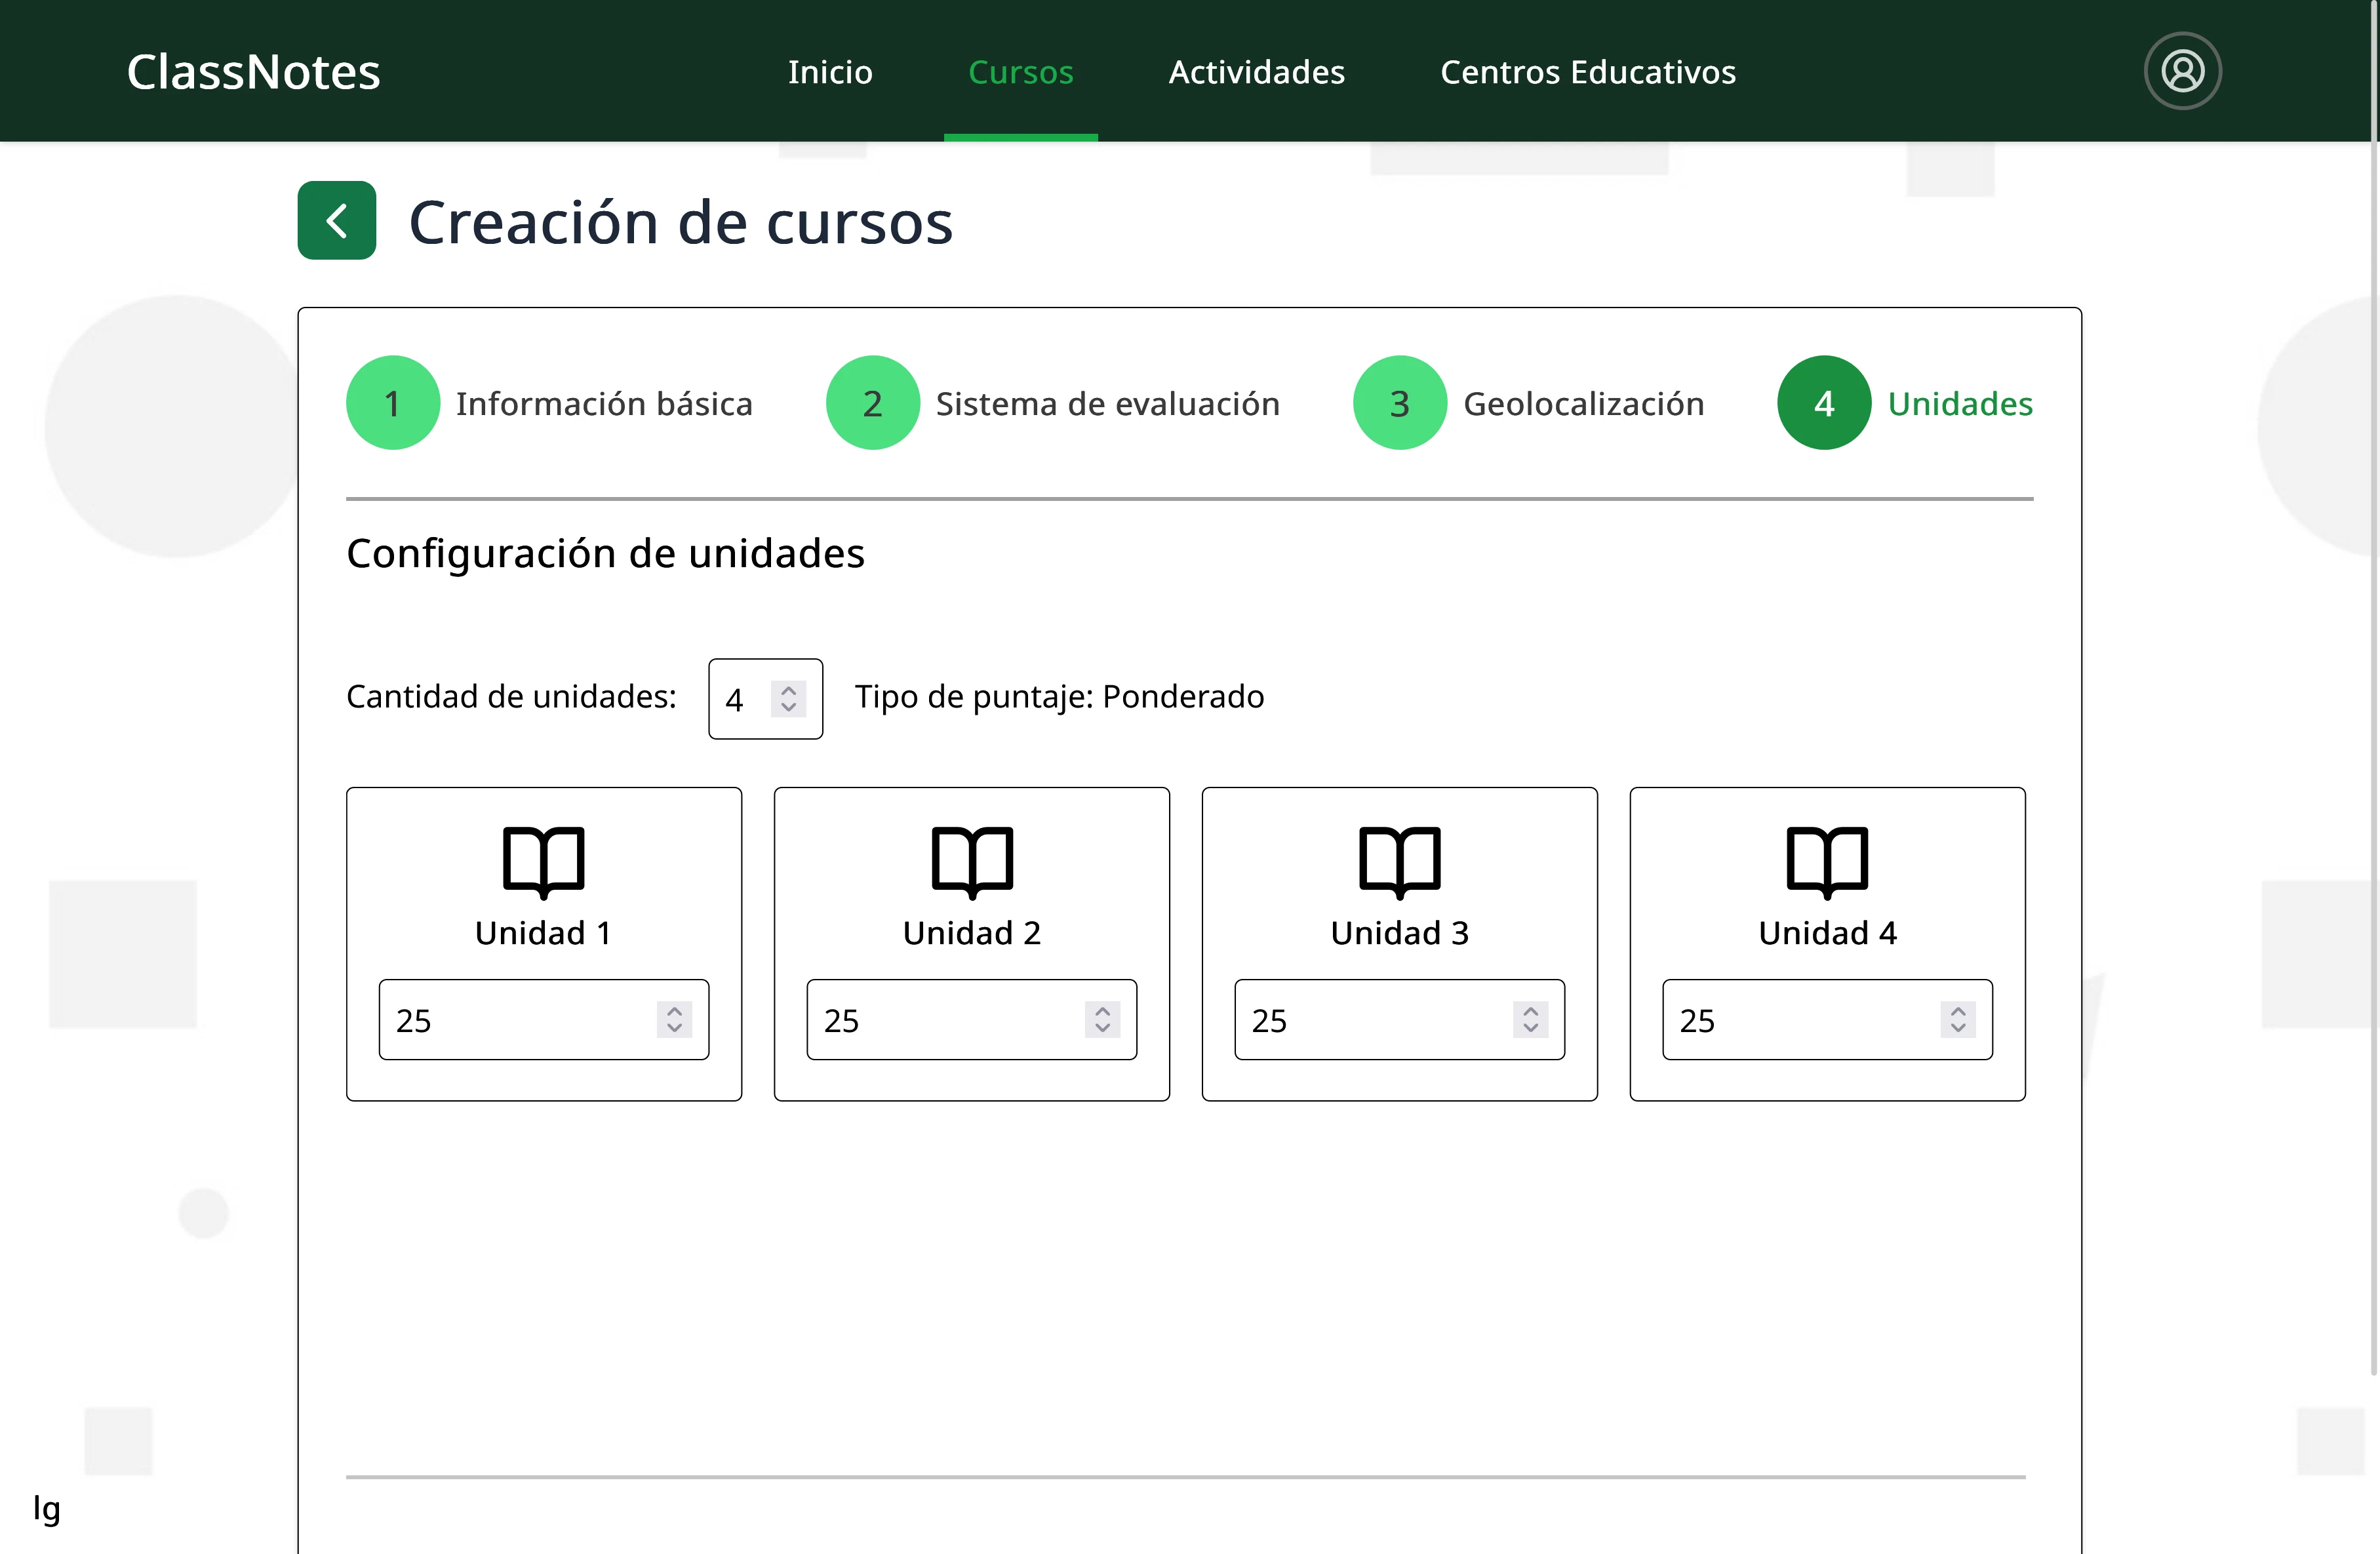Click the ClassNotes logo
The height and width of the screenshot is (1554, 2380).
click(253, 70)
